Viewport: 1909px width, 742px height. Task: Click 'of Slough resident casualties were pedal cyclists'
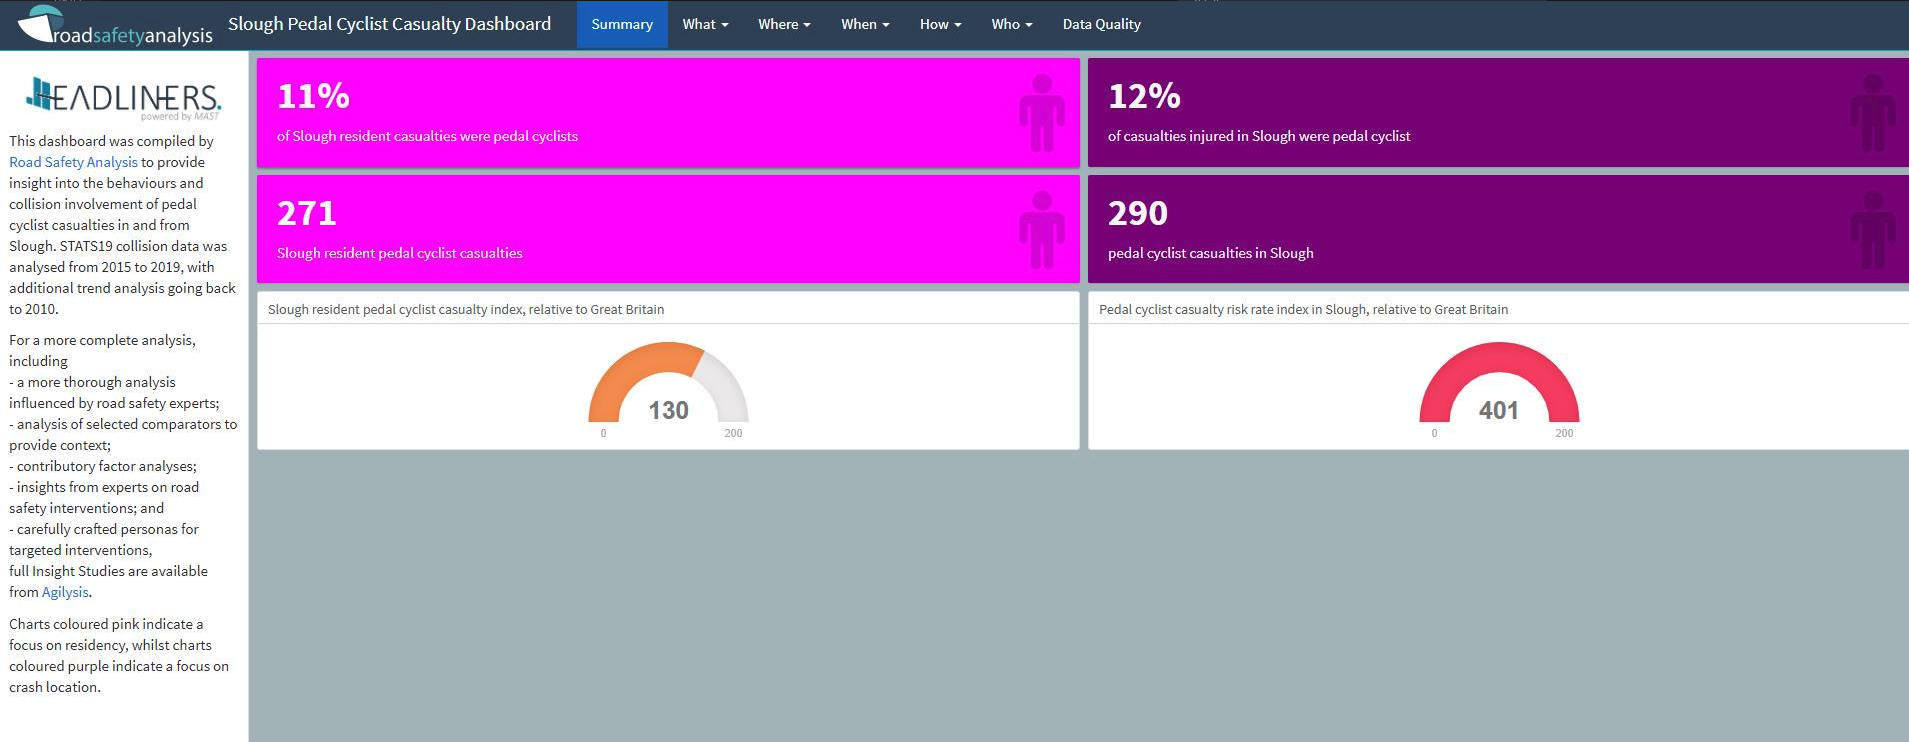tap(427, 136)
